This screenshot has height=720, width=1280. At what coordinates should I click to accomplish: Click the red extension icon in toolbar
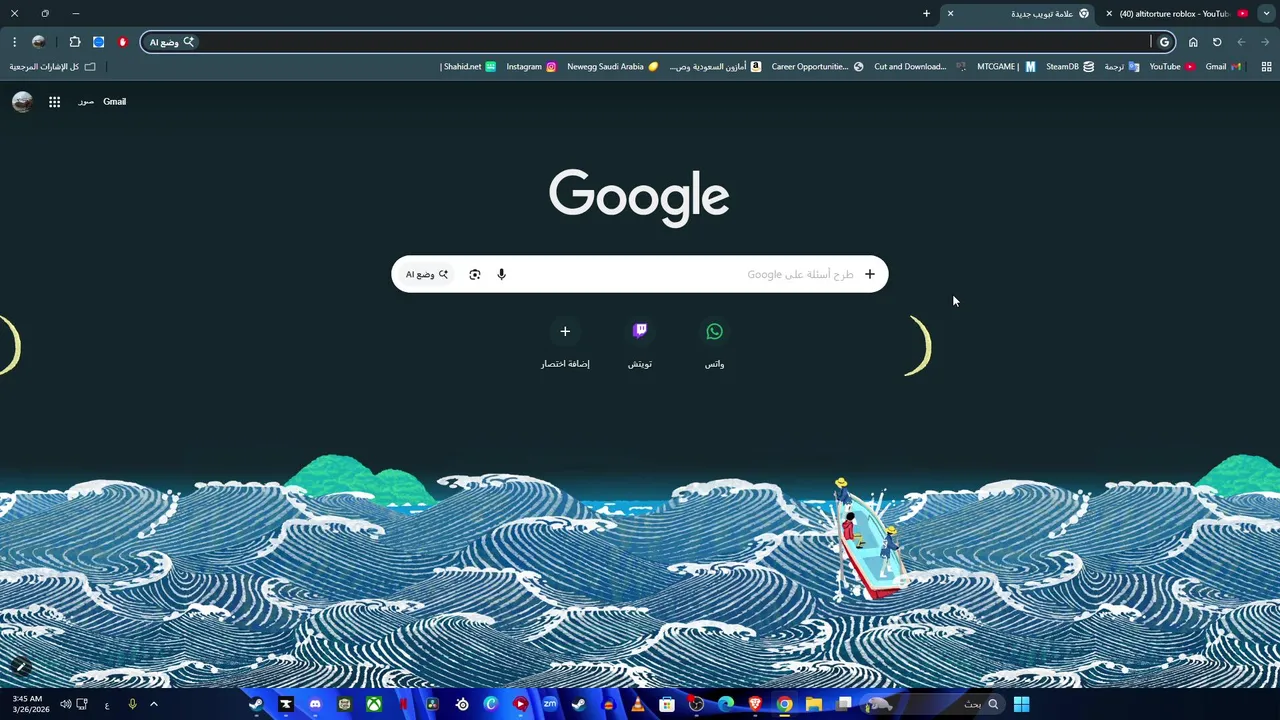123,42
